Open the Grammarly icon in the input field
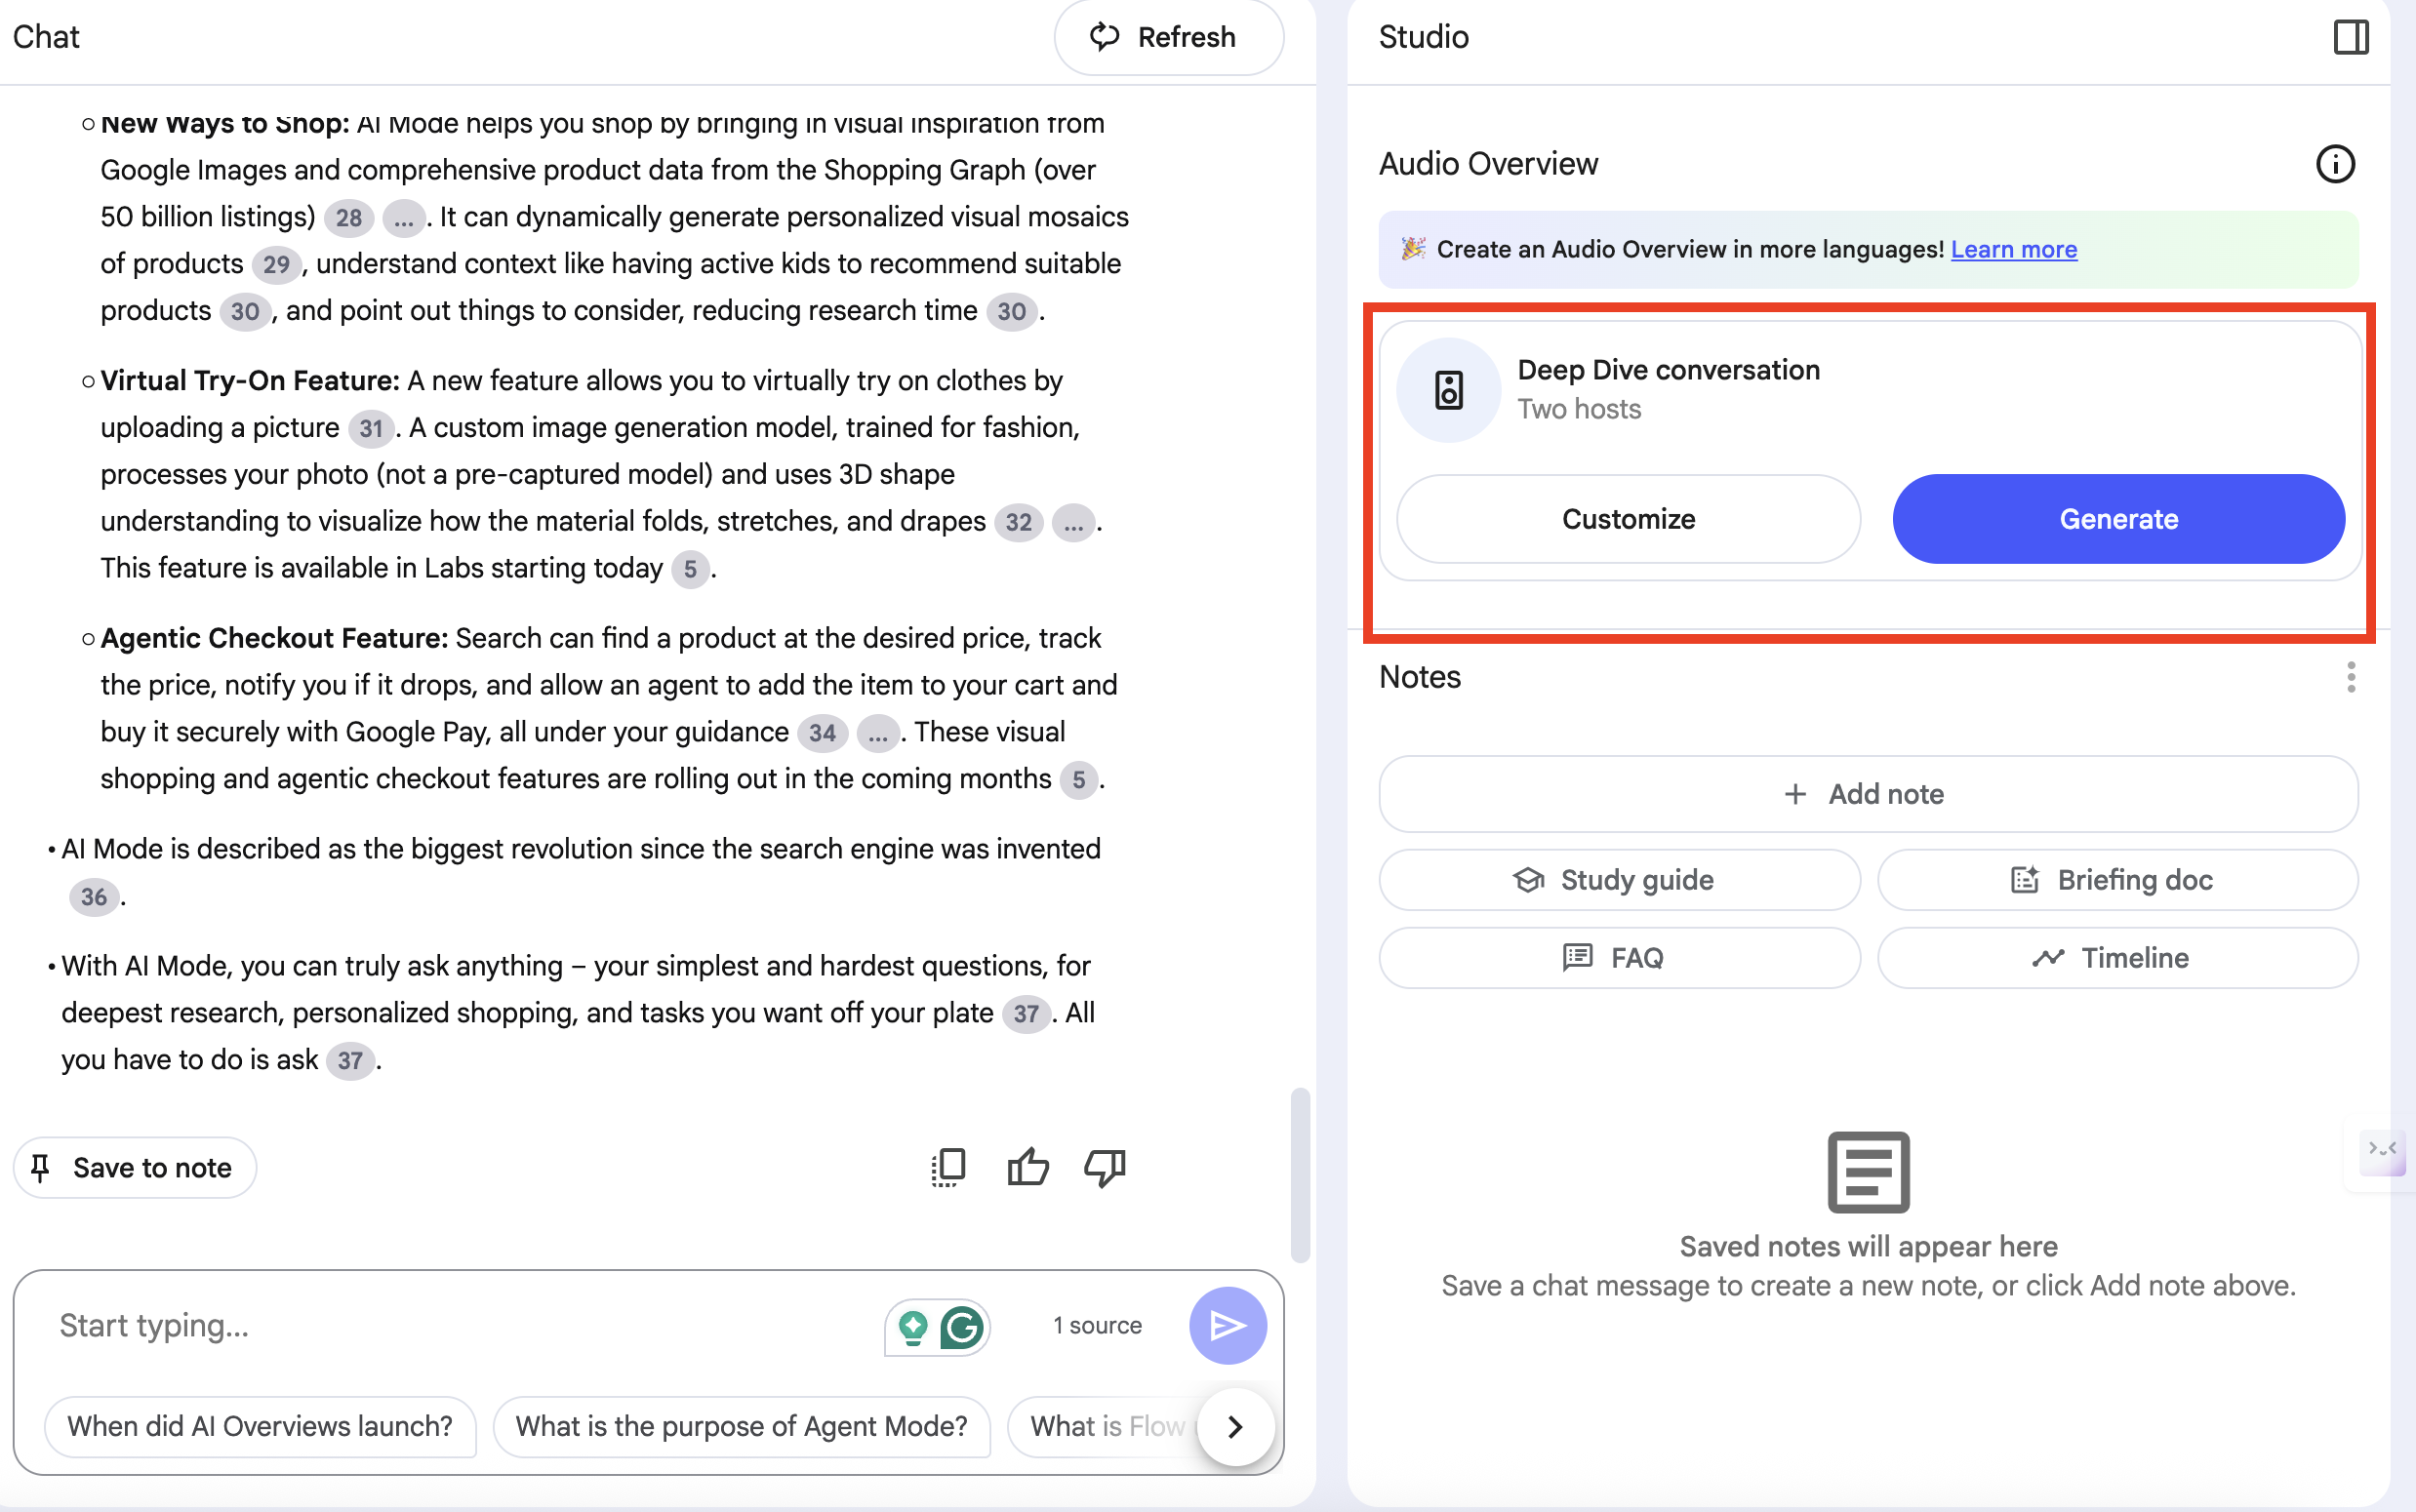The image size is (2416, 1512). (x=963, y=1326)
